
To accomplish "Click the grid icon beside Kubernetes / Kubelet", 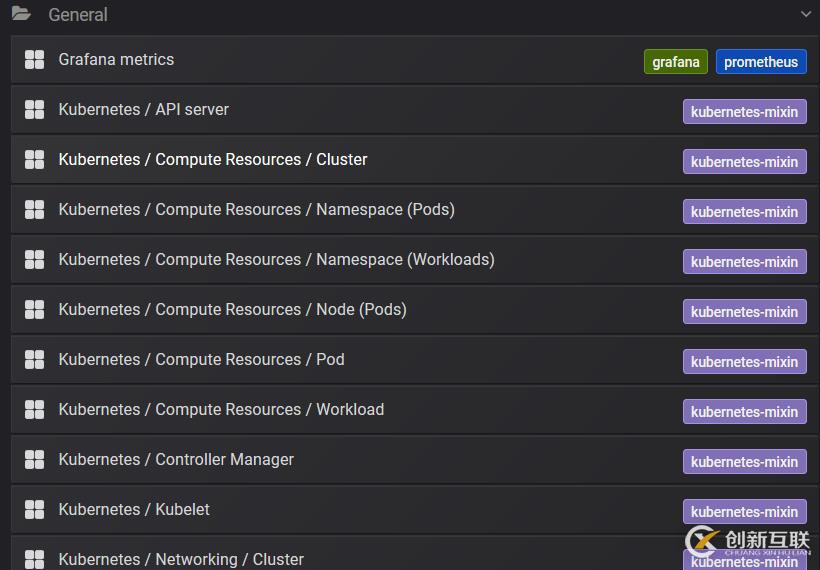I will (x=34, y=510).
